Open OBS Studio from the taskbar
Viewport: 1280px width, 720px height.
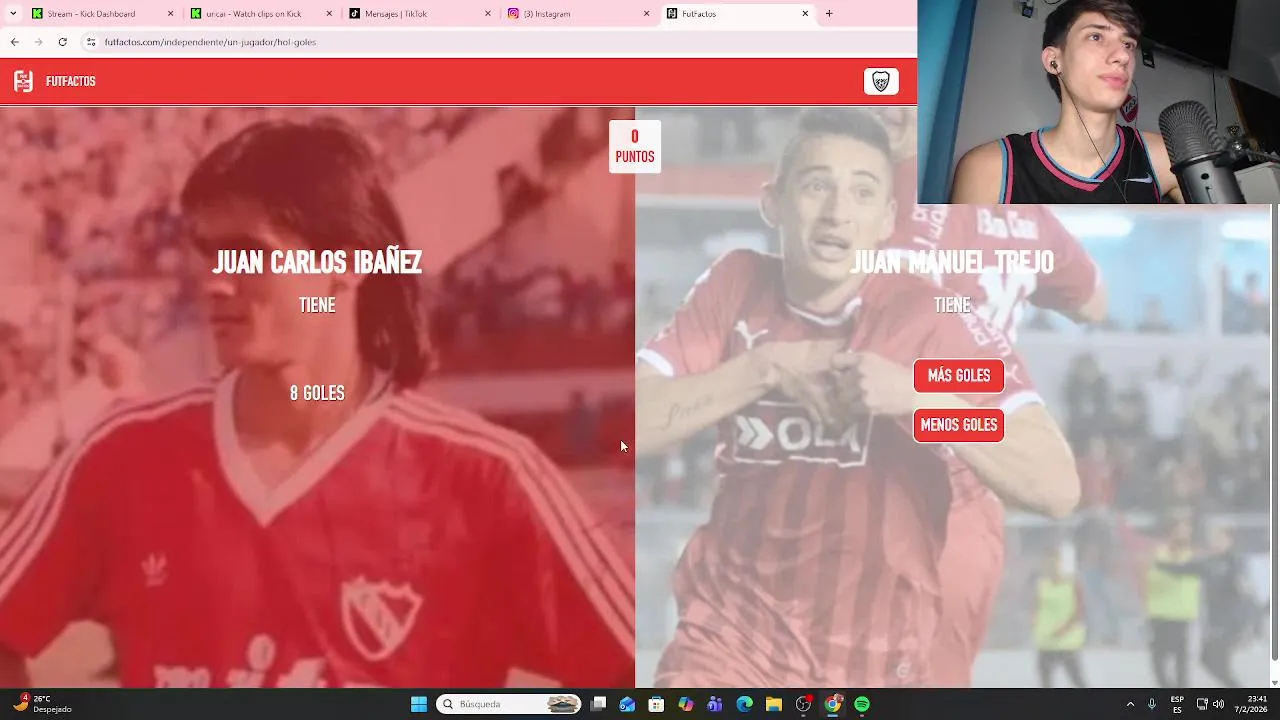(803, 704)
